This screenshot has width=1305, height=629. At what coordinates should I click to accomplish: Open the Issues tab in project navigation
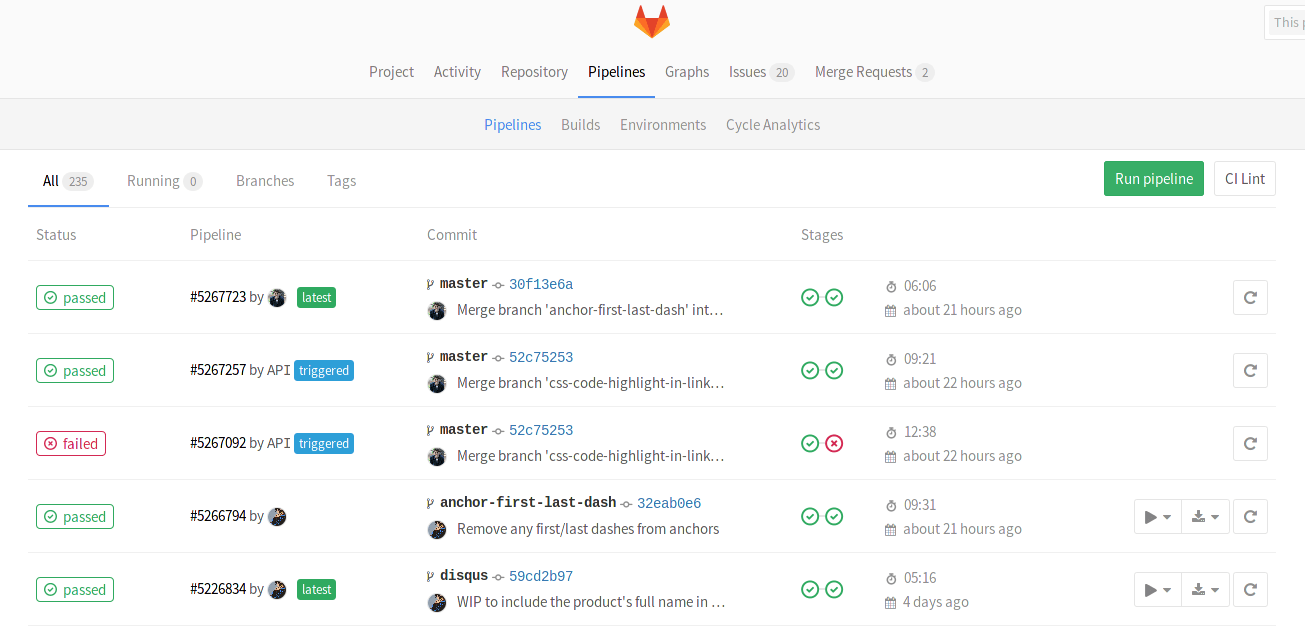pyautogui.click(x=760, y=72)
